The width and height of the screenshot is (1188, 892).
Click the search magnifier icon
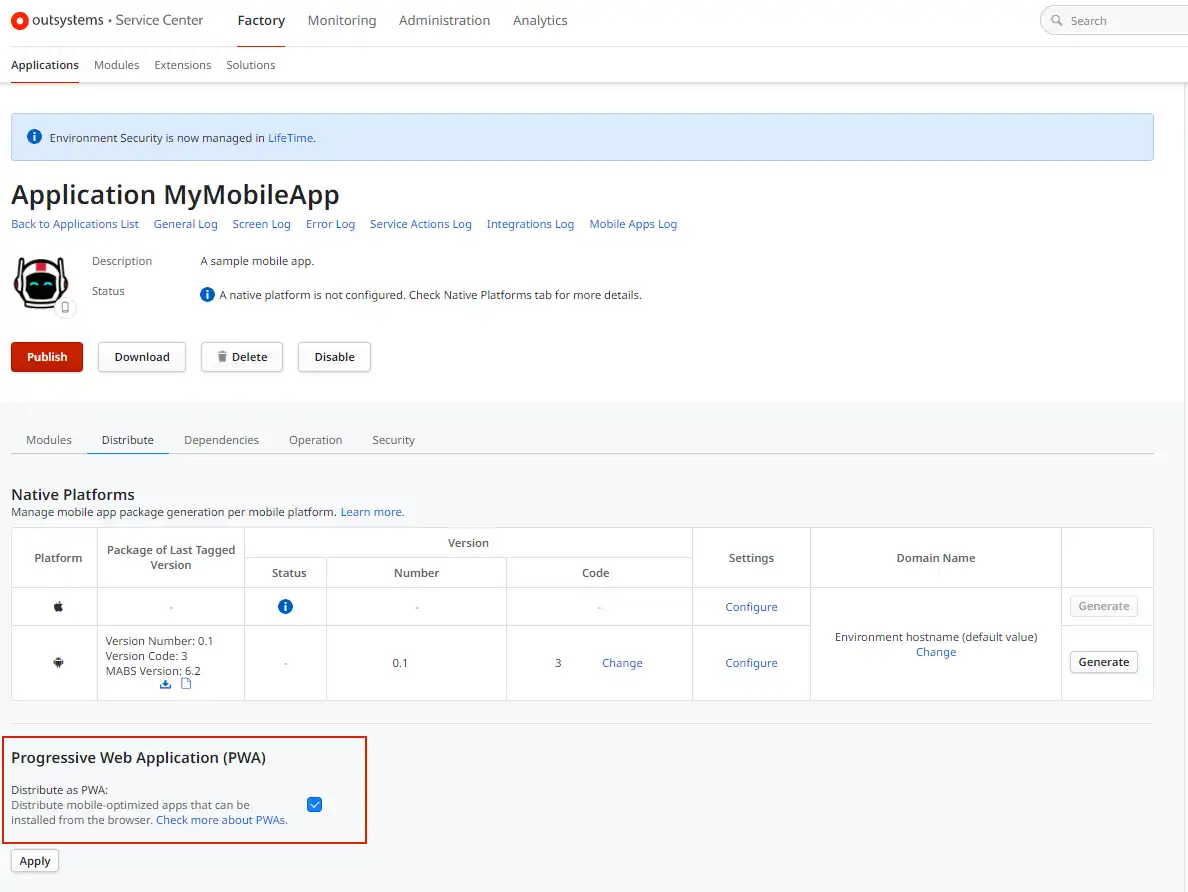tap(1057, 20)
